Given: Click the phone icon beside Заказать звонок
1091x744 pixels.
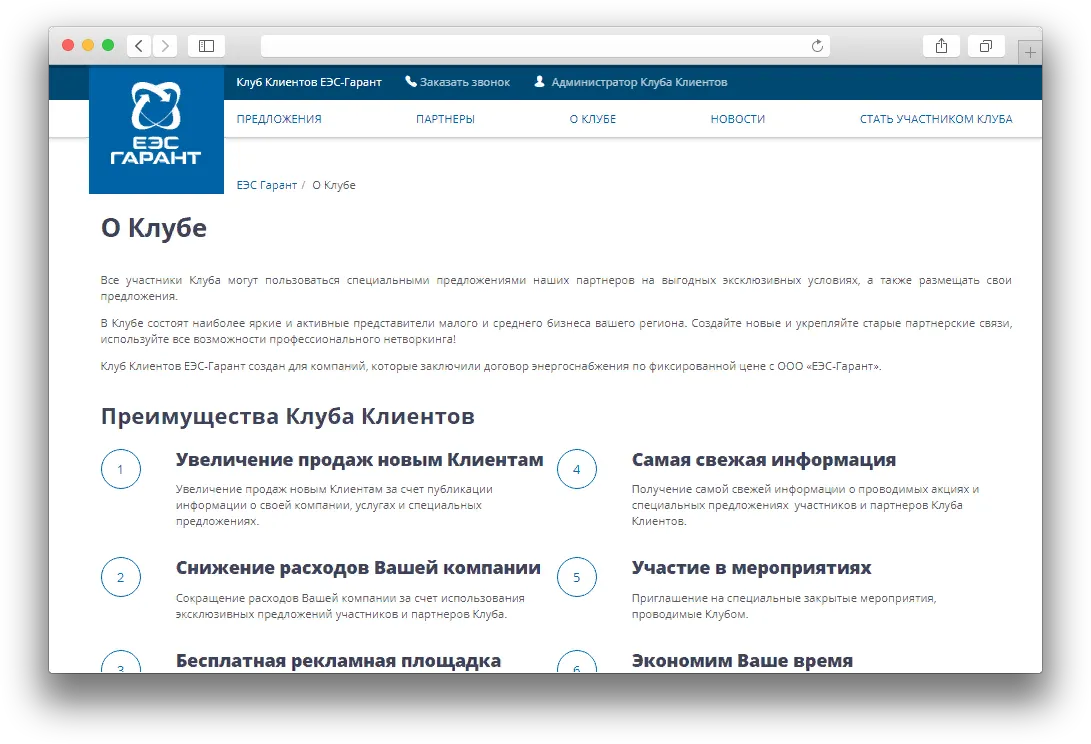Looking at the screenshot, I should 411,81.
